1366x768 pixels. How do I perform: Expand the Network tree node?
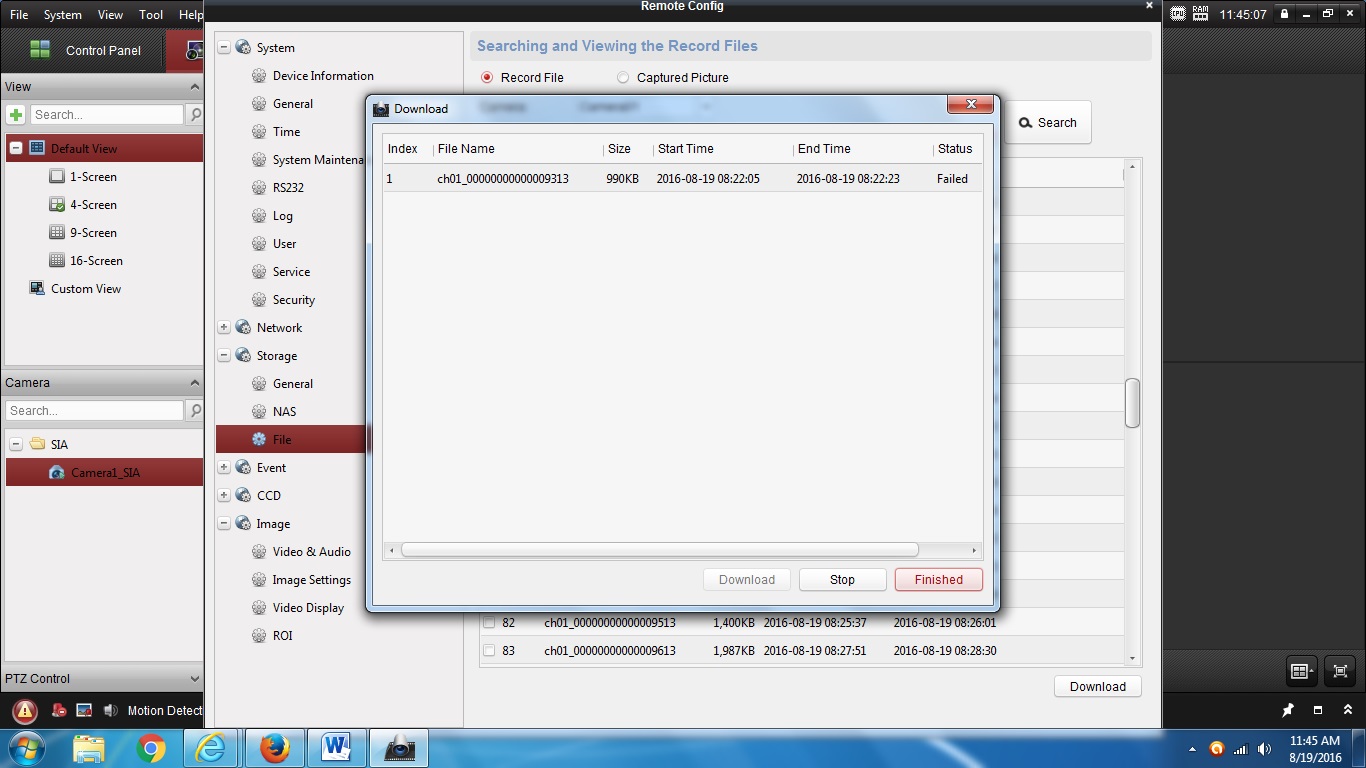point(224,328)
